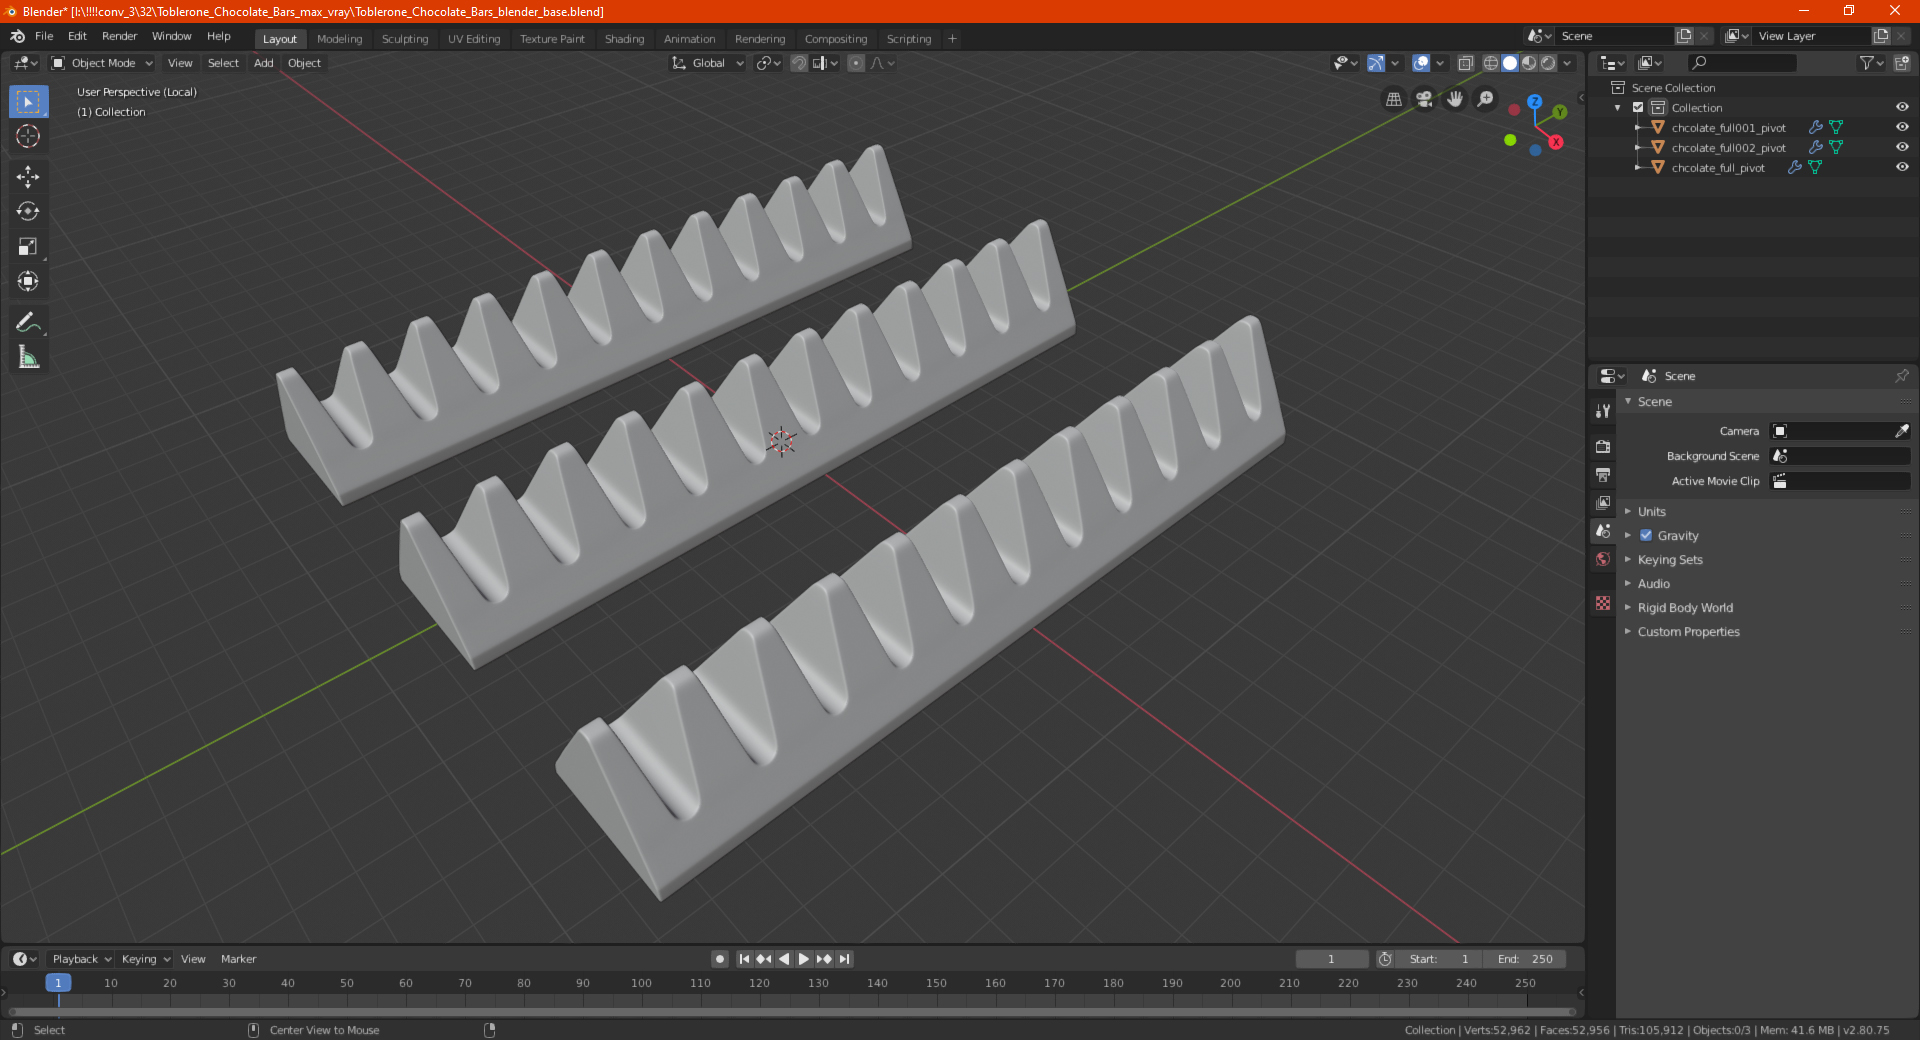
Task: Add a new workspace with plus button
Action: [x=952, y=39]
